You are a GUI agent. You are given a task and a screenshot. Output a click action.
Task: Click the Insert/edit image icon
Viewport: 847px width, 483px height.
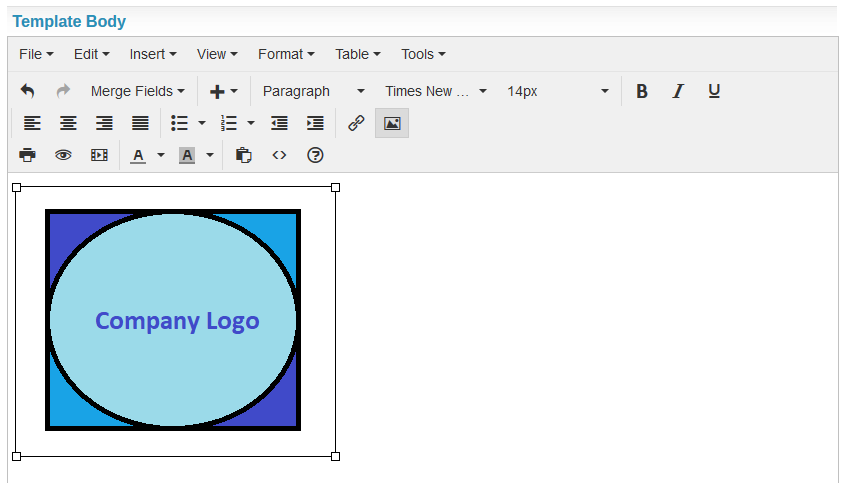(x=392, y=123)
